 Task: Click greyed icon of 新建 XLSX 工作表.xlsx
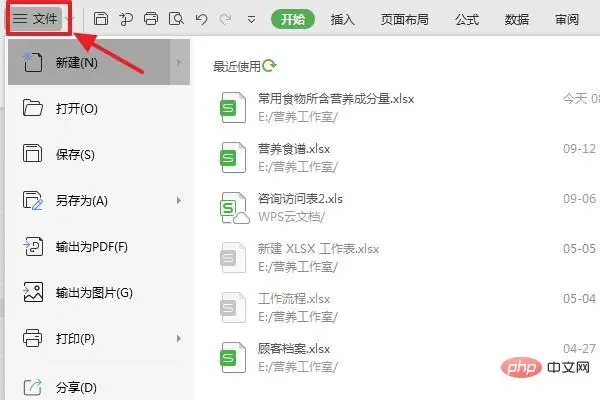pos(233,257)
